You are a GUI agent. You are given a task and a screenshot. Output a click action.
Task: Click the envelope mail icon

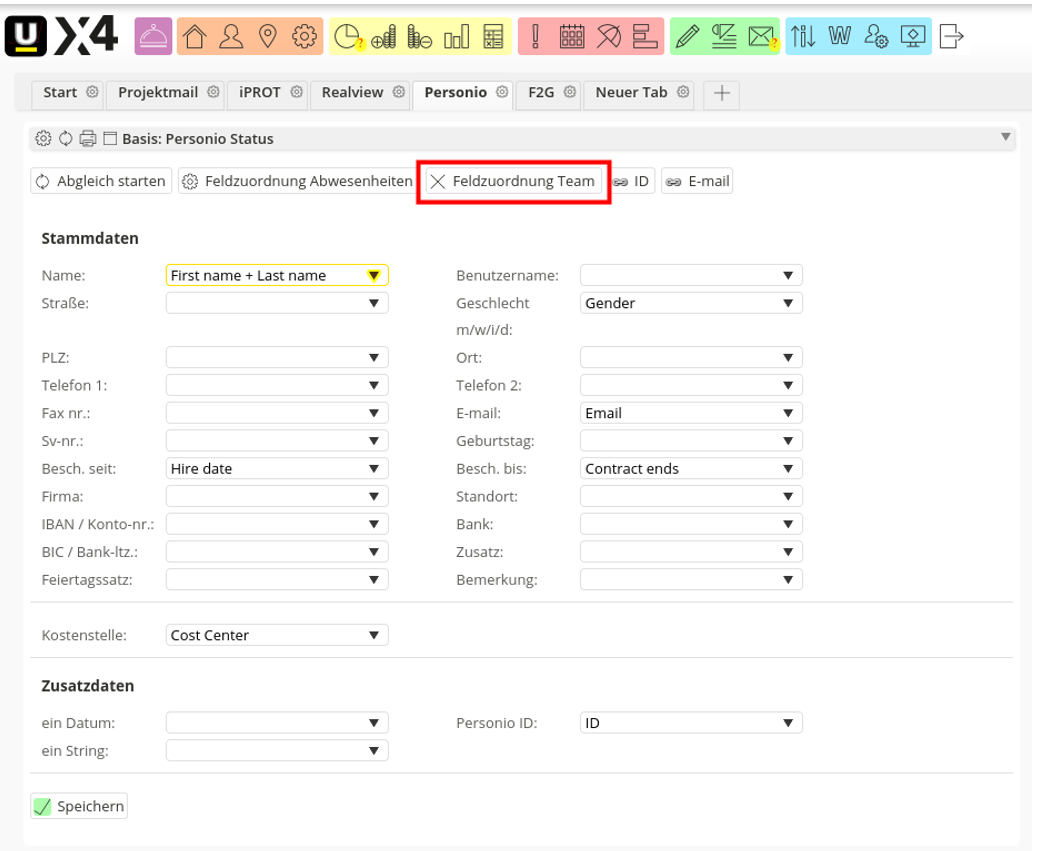761,38
